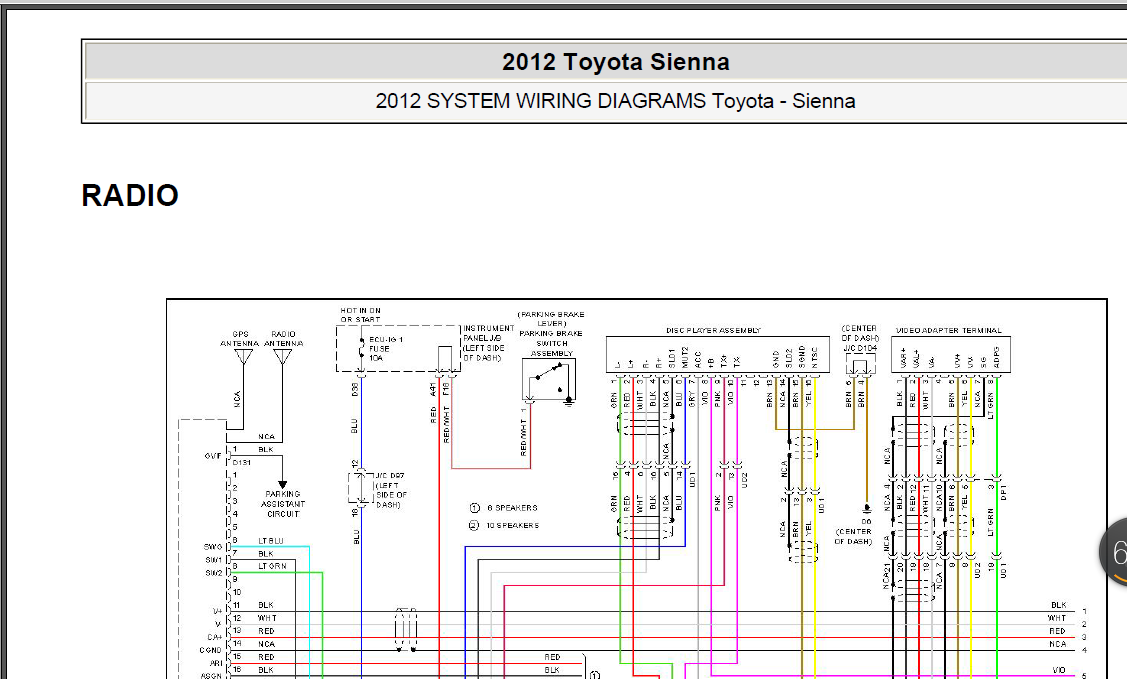The image size is (1127, 679).
Task: Click the D131 connector label
Action: (x=242, y=463)
